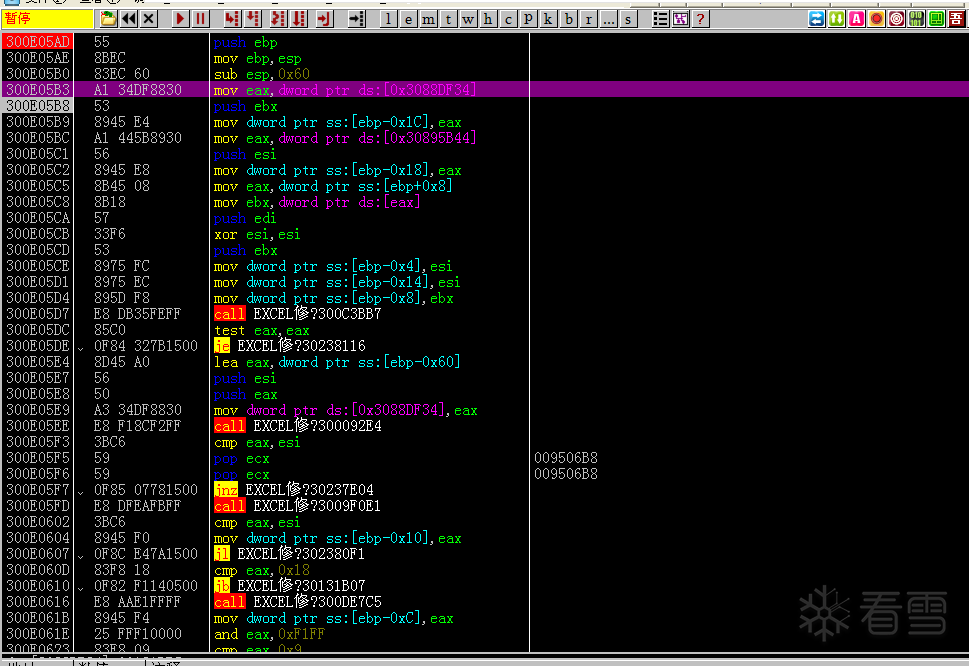Click the Trace over toolbar icon
Screen dimensions: 969x666
(299, 19)
